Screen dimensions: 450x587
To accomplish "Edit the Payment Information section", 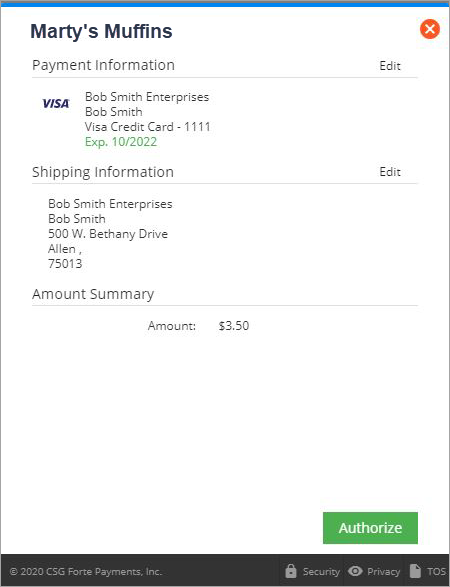I will [x=390, y=66].
